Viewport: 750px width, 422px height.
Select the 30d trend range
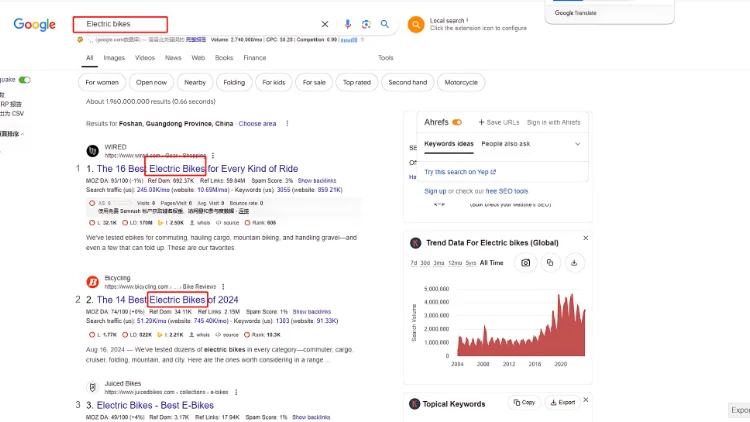coord(425,263)
